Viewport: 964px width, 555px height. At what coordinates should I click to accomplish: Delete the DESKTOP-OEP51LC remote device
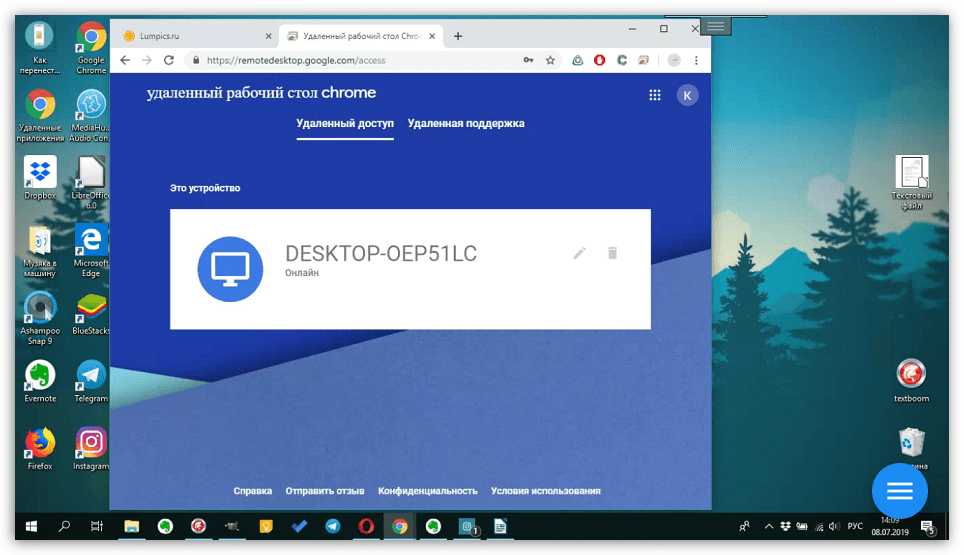point(612,254)
